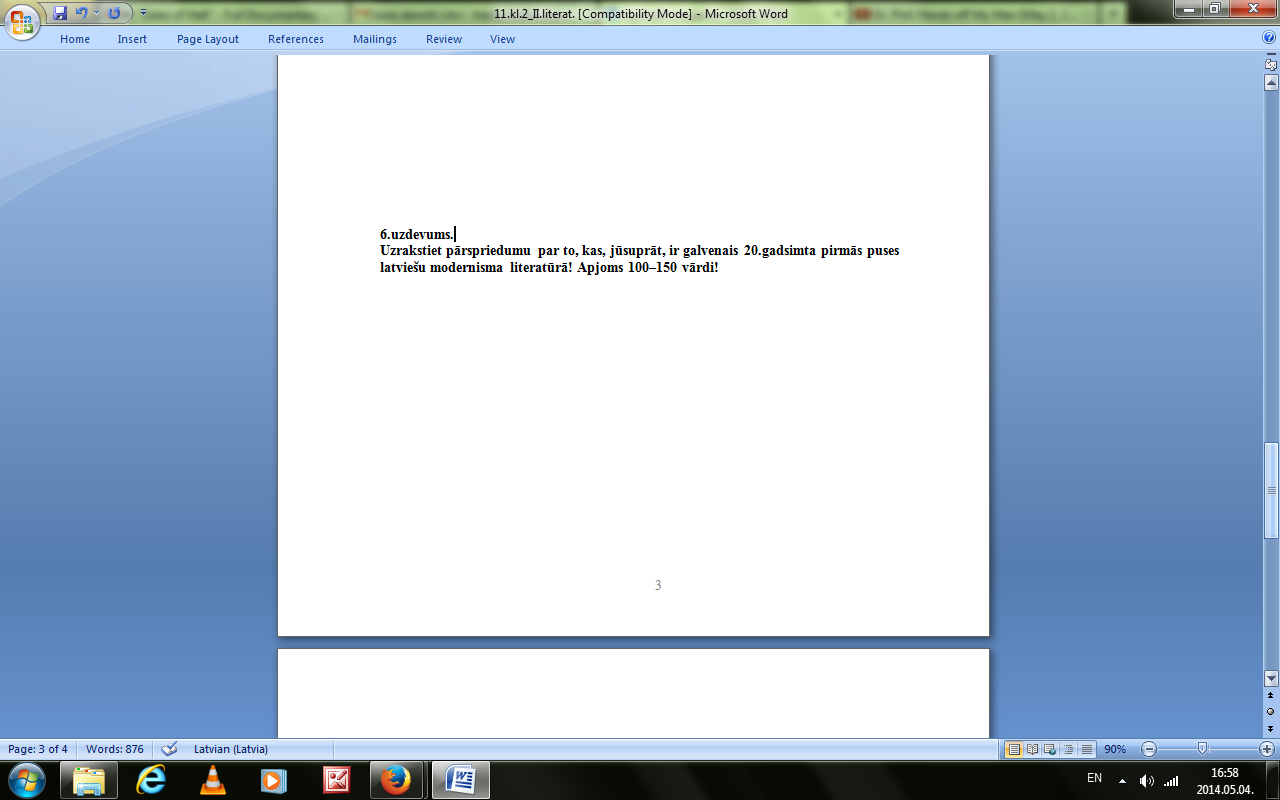Open the network signal tray icon
Screen dimensions: 1280x800
click(x=1171, y=781)
